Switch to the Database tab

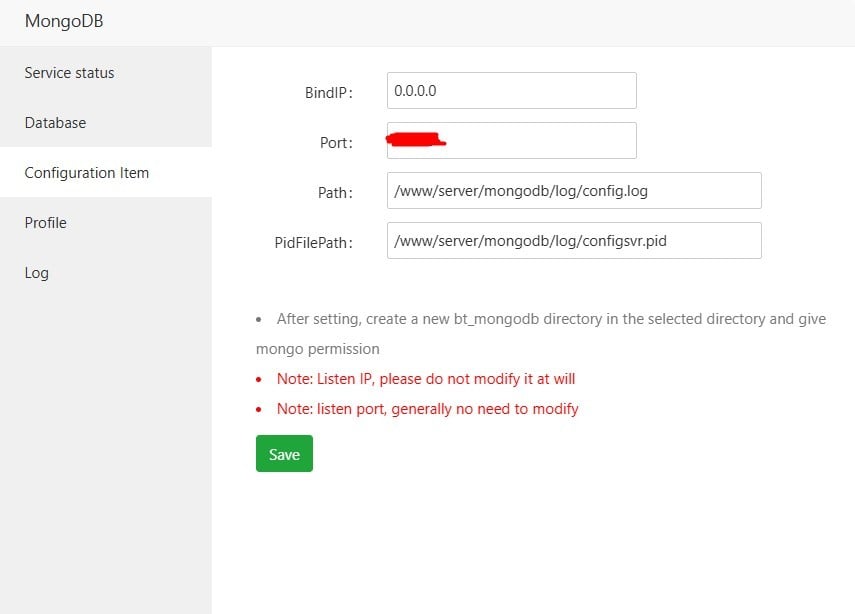click(x=56, y=123)
